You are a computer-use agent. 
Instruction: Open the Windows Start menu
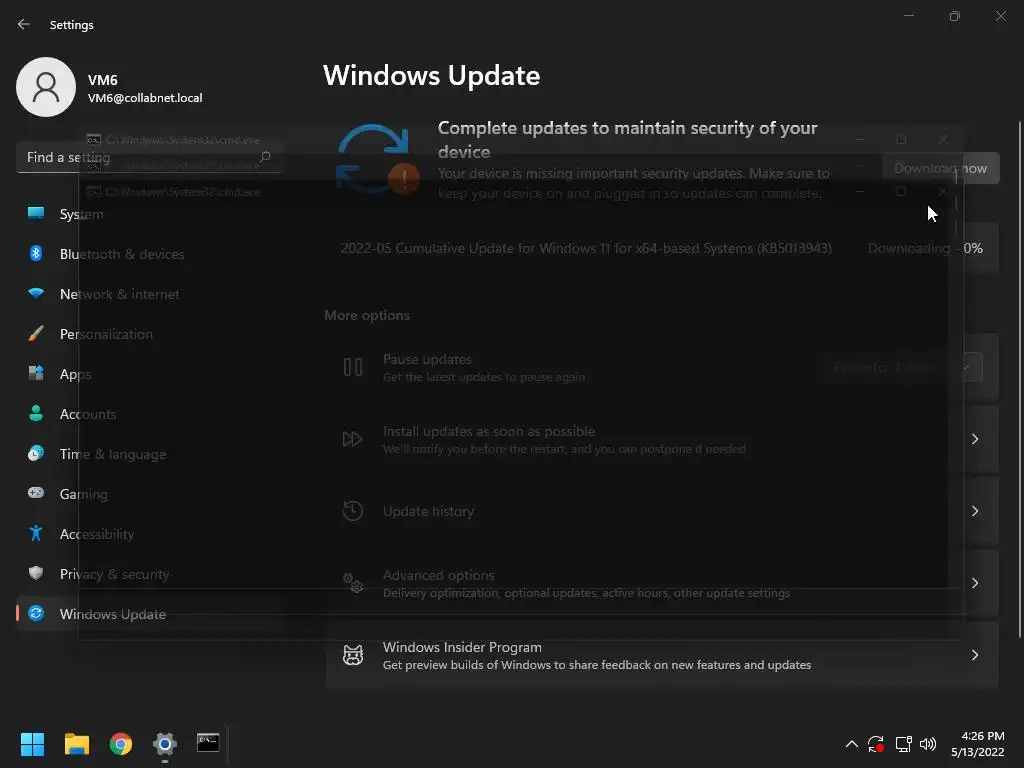[32, 743]
